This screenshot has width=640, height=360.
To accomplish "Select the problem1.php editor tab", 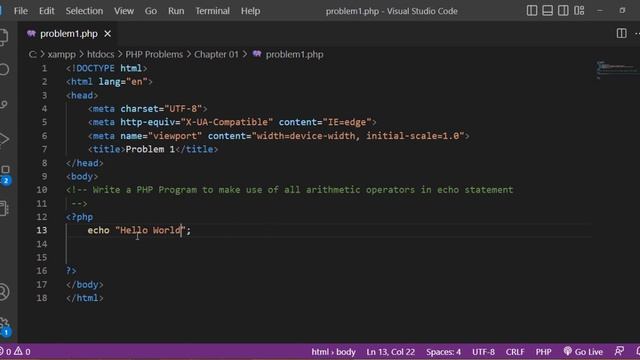I will (x=68, y=34).
